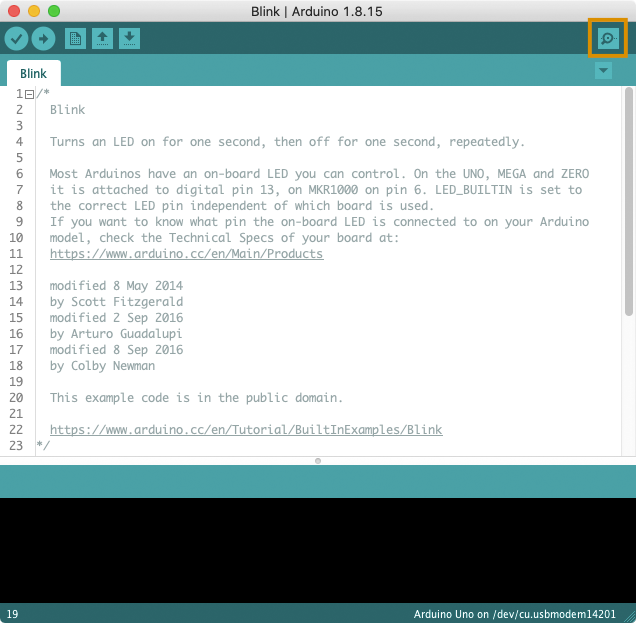636x623 pixels.
Task: Click the 'Arduino Uno on /dev/cu.usbmodem14201' status text
Action: point(514,614)
